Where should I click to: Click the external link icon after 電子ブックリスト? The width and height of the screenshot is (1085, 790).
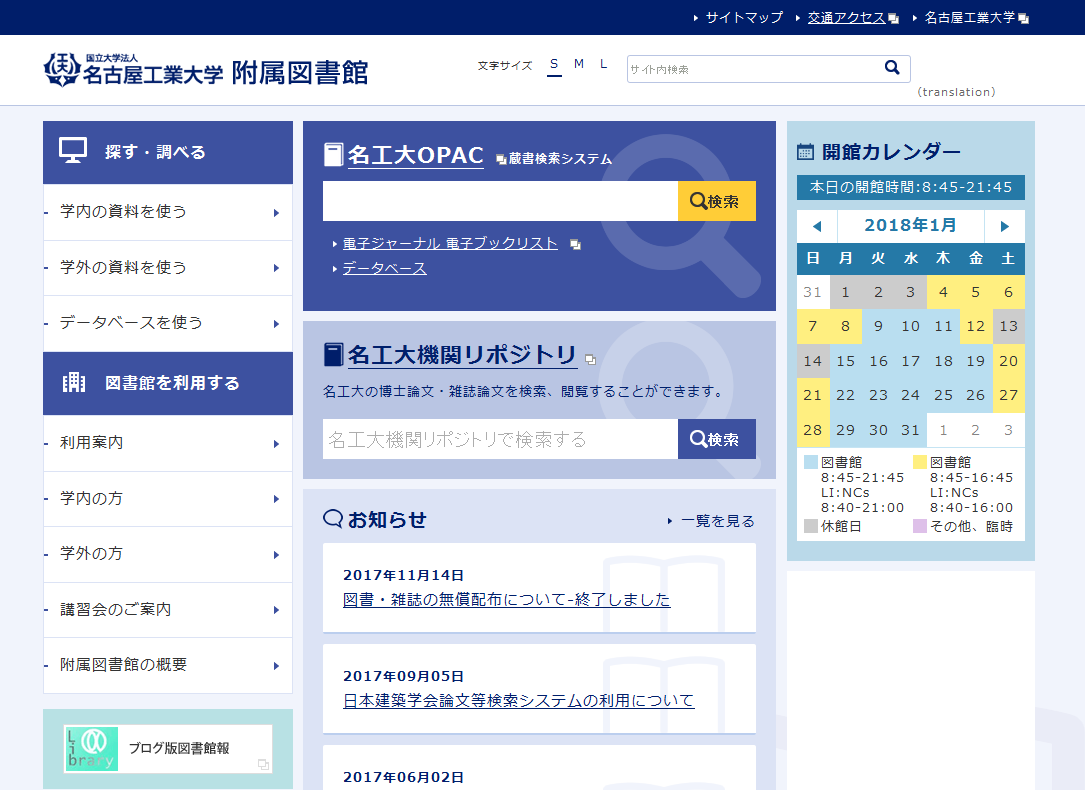pyautogui.click(x=575, y=244)
